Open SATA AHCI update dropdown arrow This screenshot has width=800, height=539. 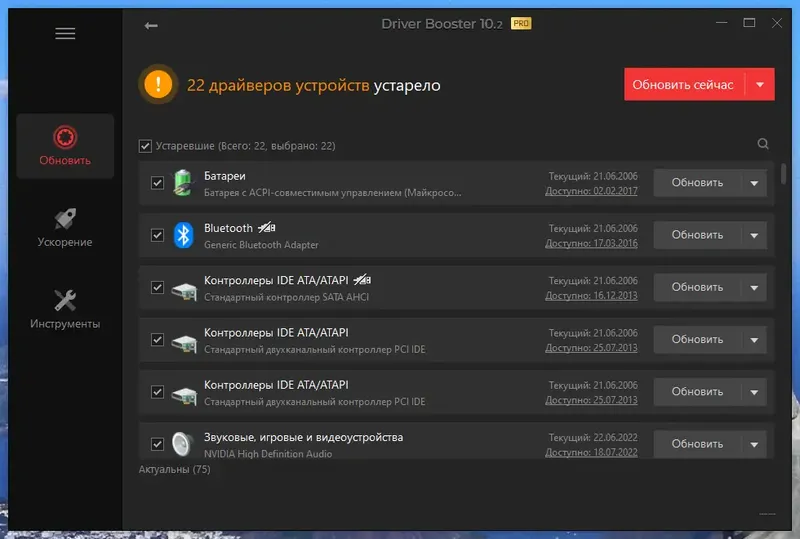pos(754,287)
